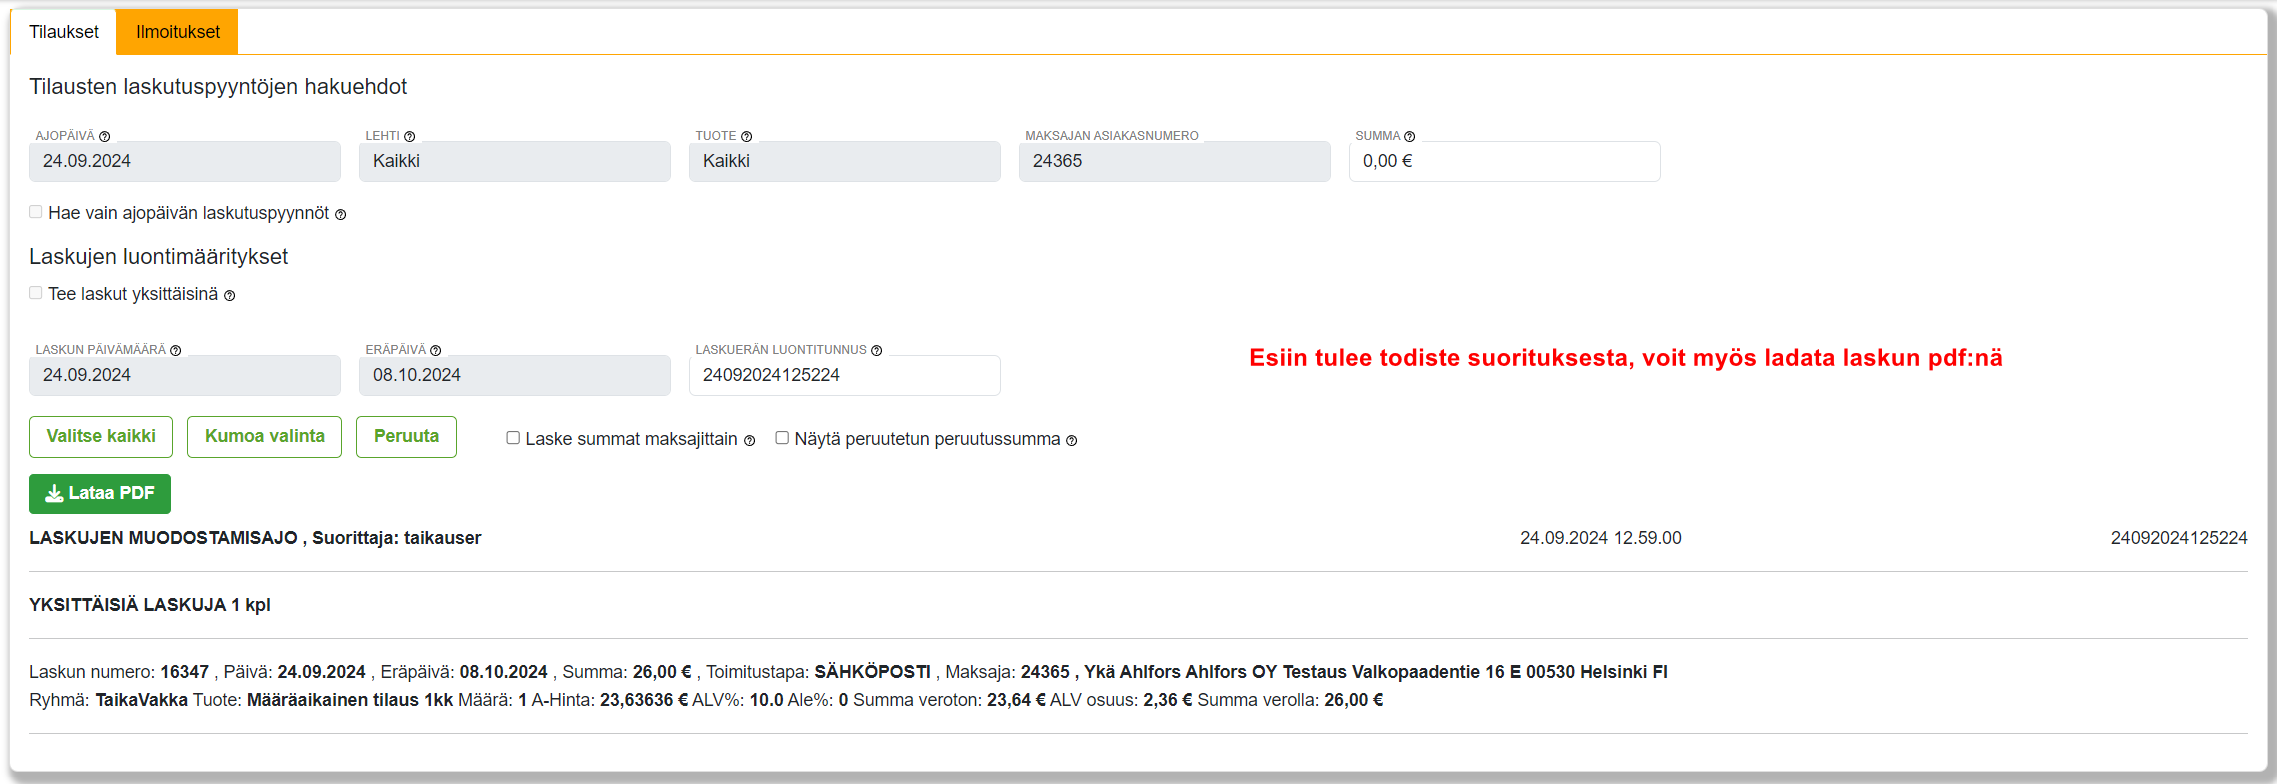
Task: Click the Ajopäivä date field
Action: [184, 161]
